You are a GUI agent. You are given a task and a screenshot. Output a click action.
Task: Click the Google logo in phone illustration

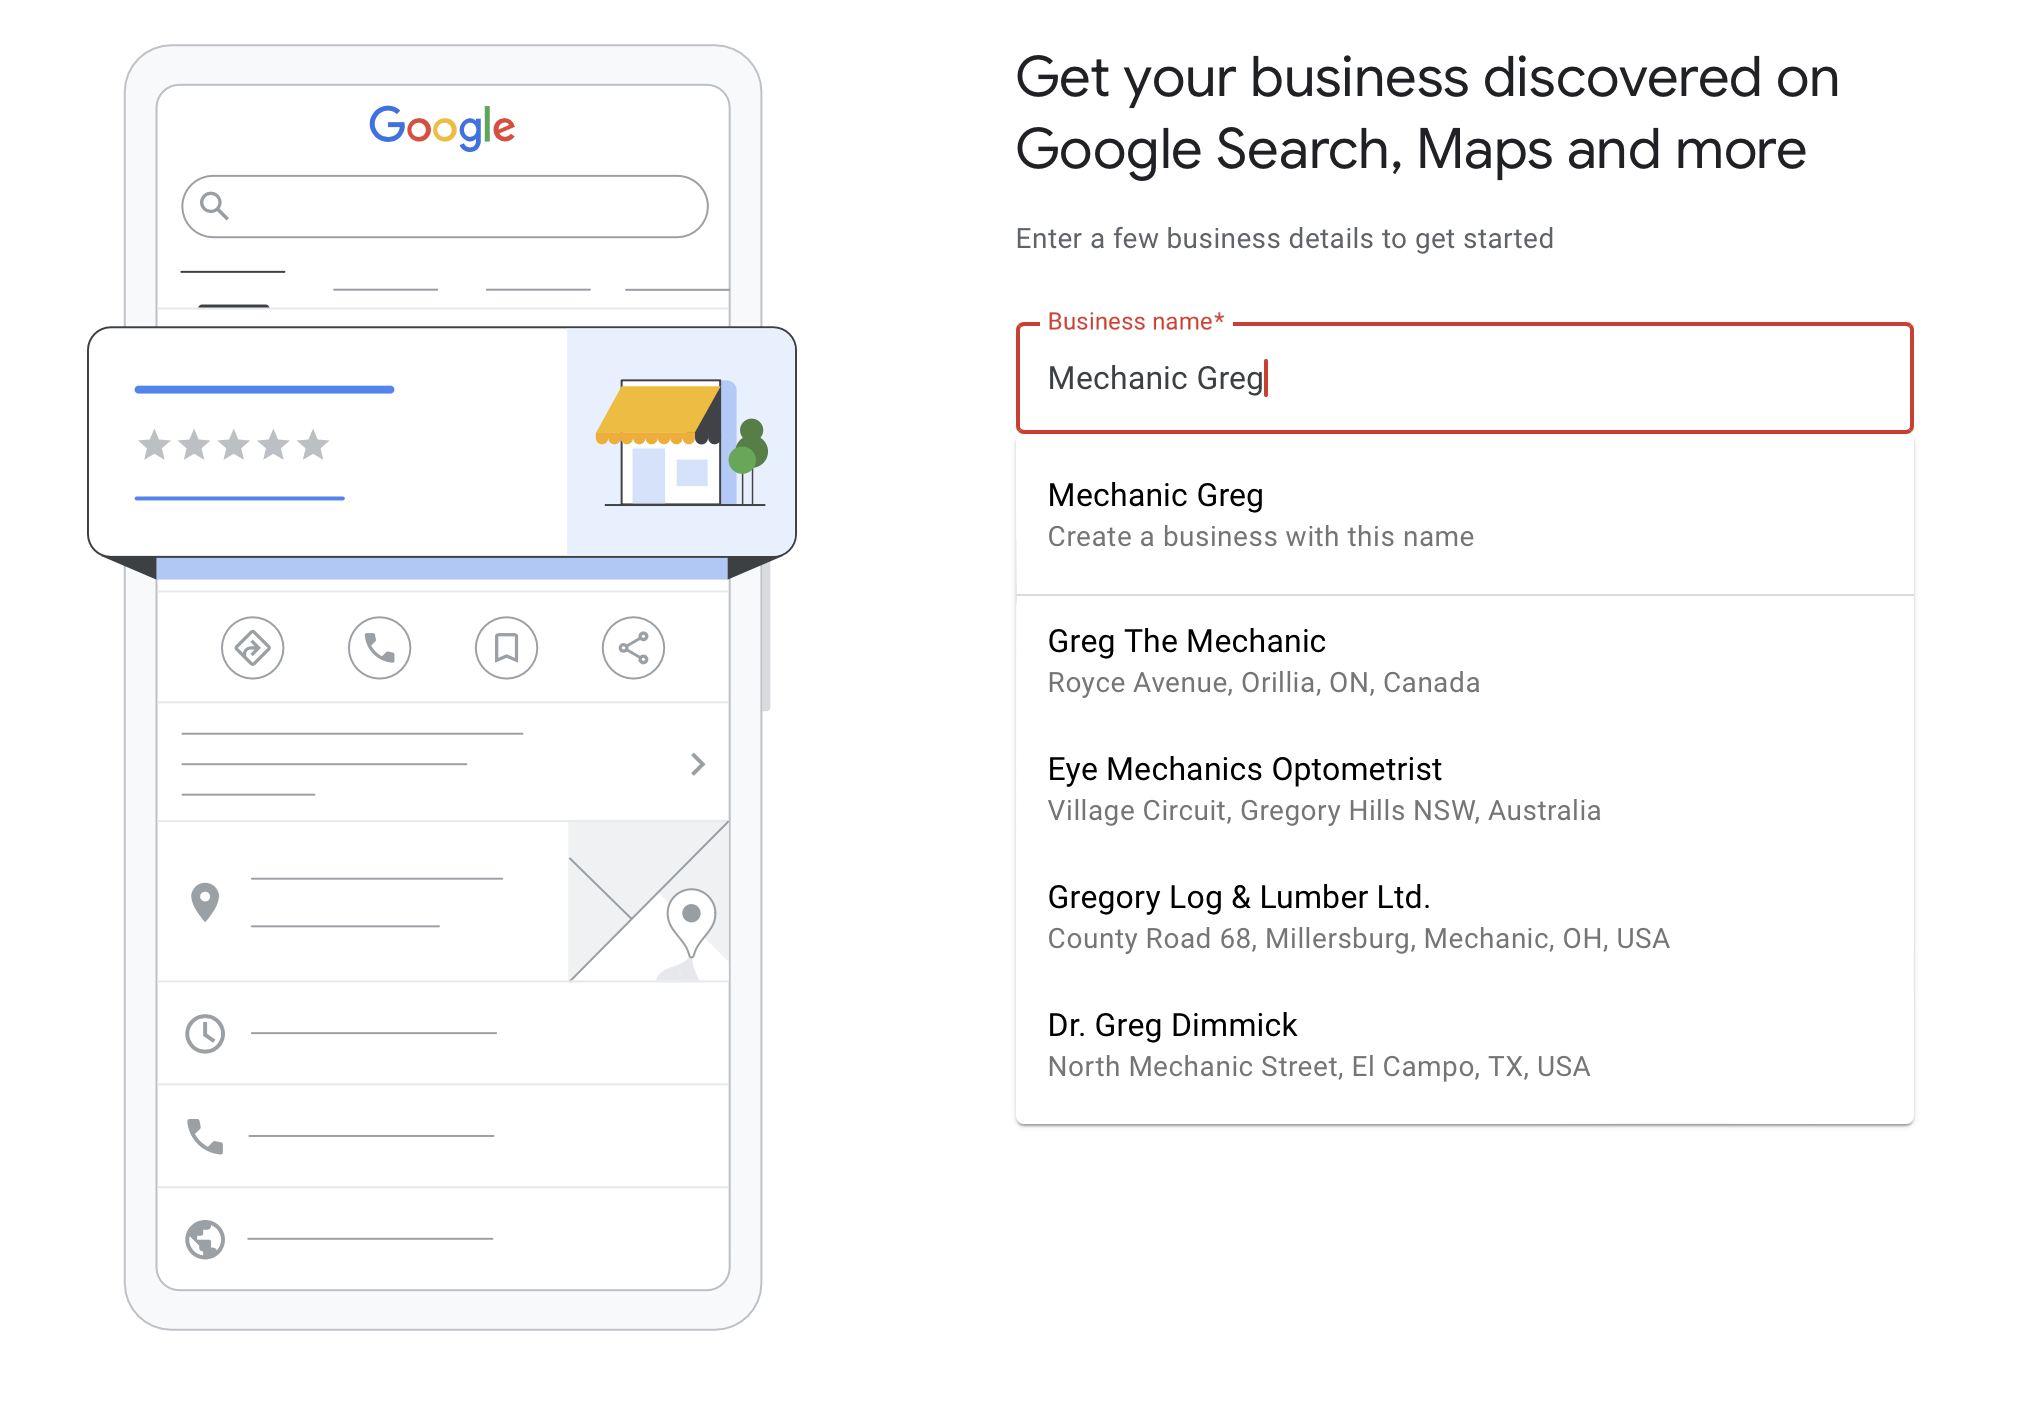(442, 128)
